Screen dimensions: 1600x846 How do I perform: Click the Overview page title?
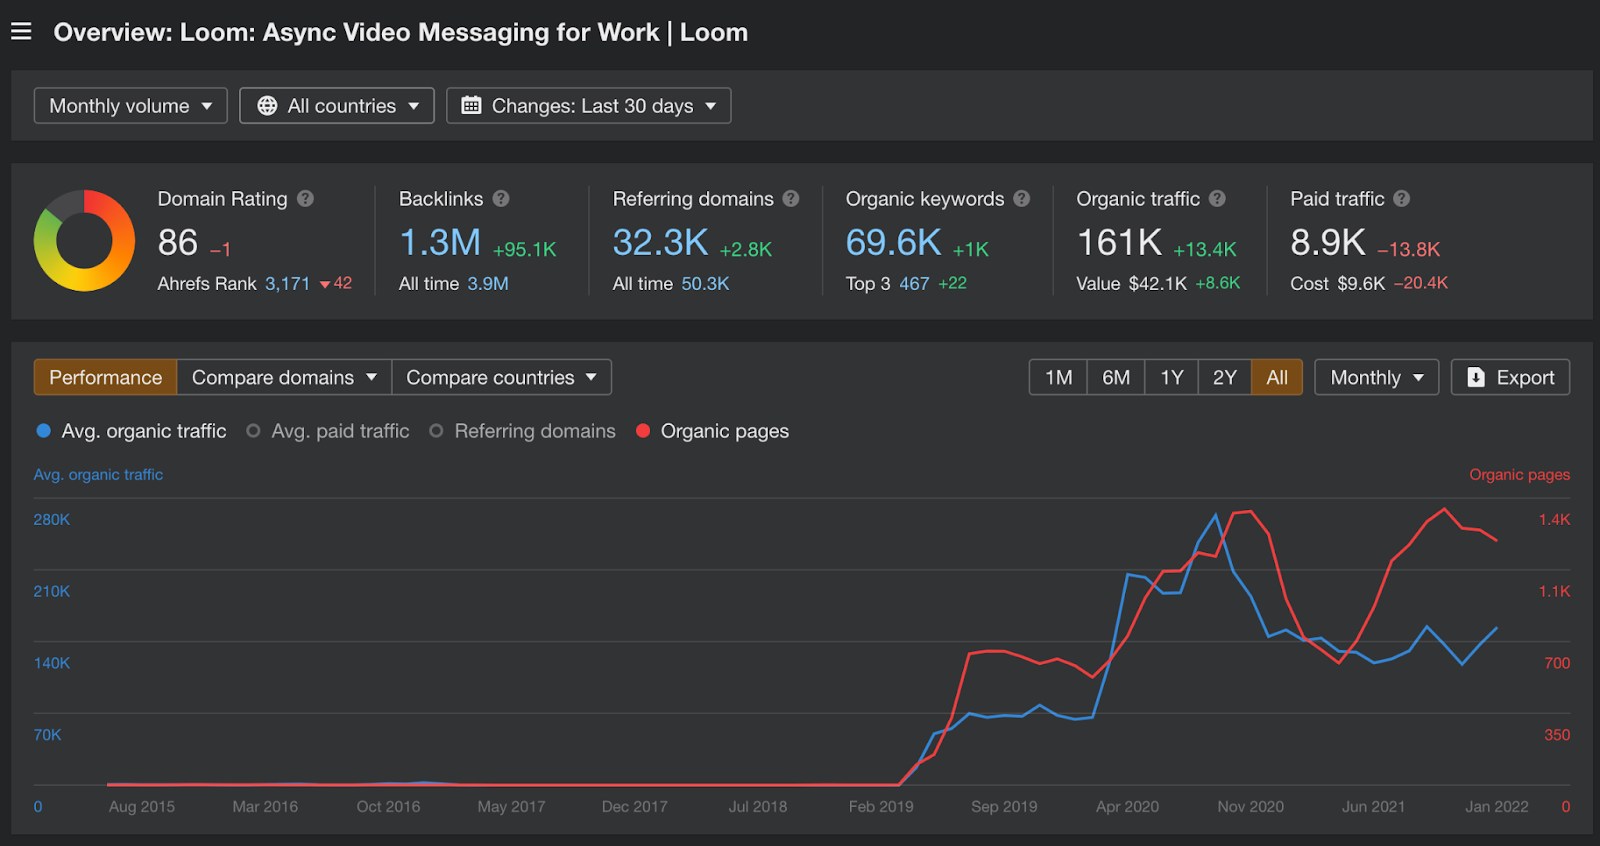pyautogui.click(x=400, y=32)
